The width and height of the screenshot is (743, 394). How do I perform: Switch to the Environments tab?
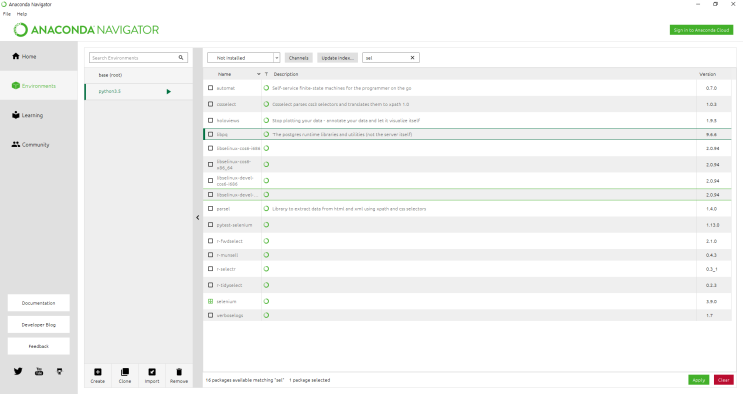click(x=39, y=86)
